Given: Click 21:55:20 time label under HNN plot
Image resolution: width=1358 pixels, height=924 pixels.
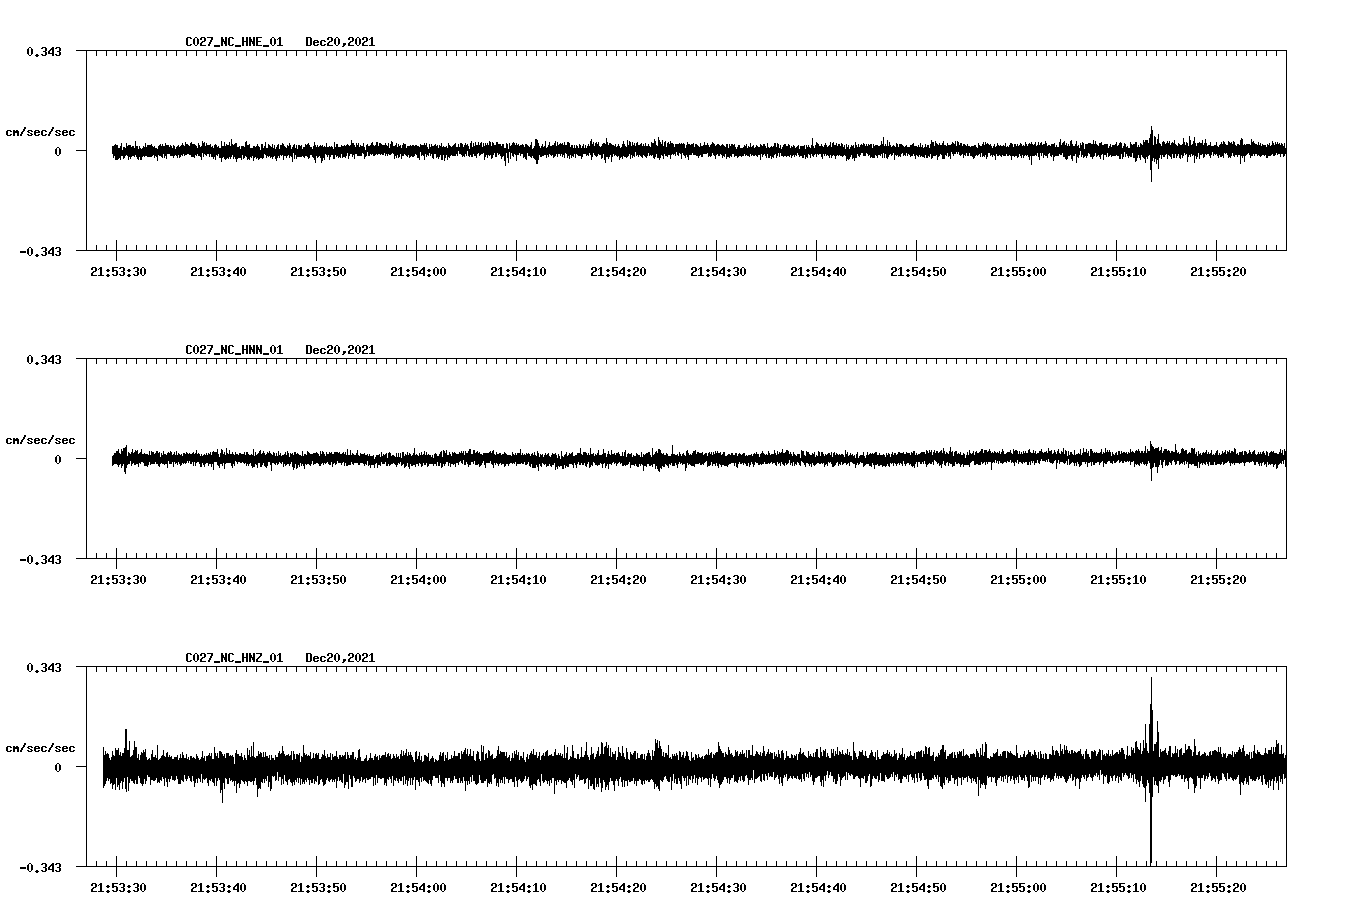Looking at the screenshot, I should (1218, 579).
